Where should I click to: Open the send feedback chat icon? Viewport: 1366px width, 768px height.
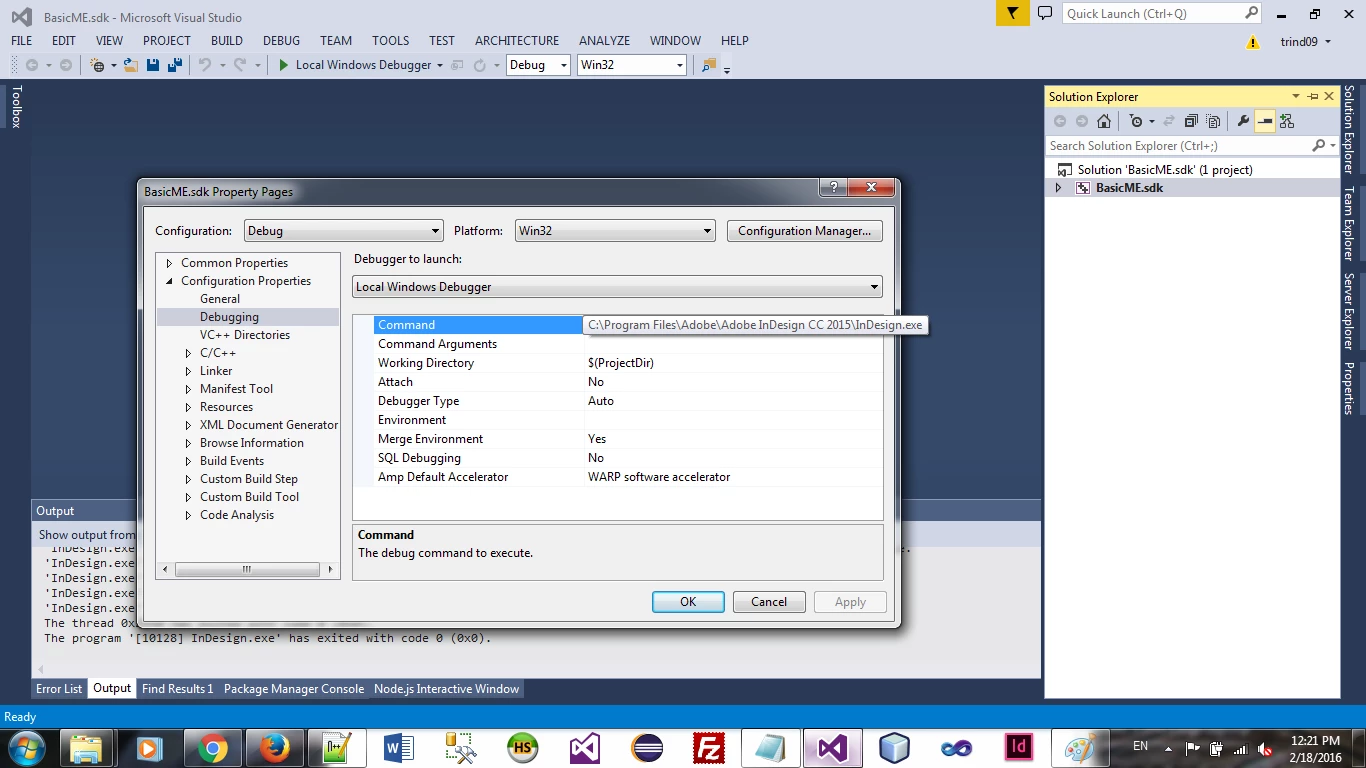(x=1045, y=13)
